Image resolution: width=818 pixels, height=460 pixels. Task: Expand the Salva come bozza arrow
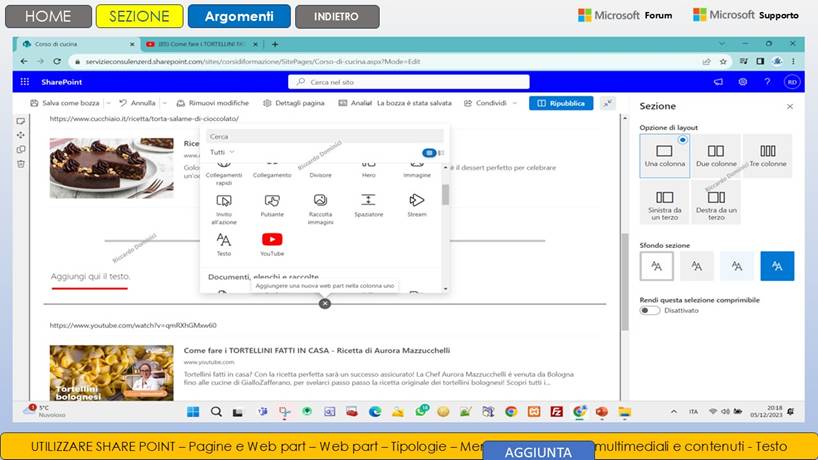pos(109,103)
